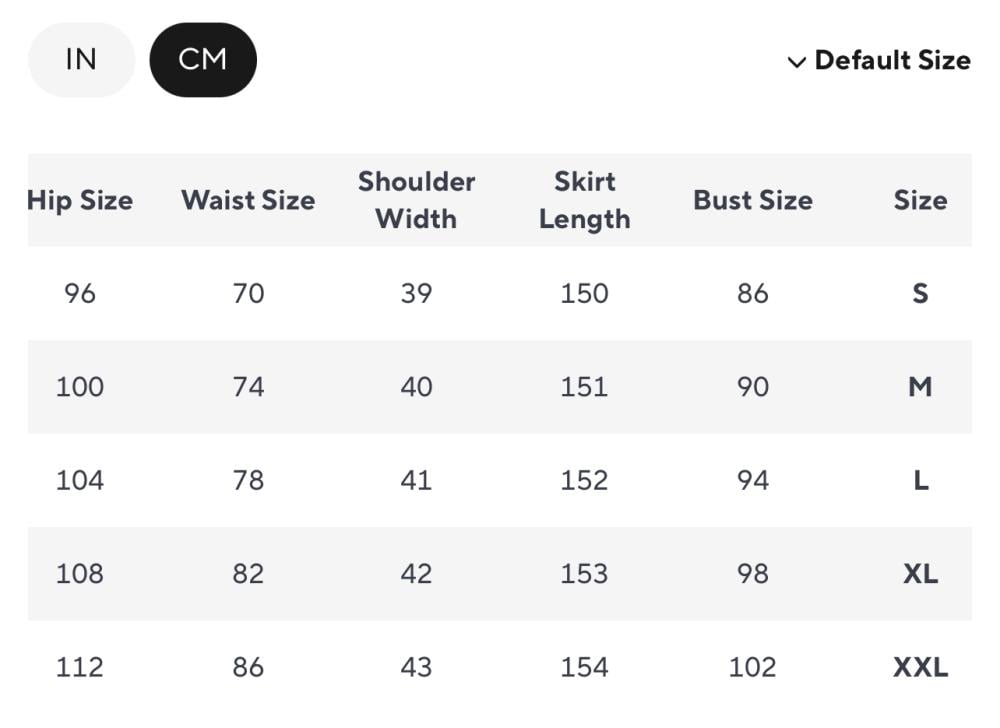Screen dimensions: 1000x728
Task: Click hip value 96 in S row
Action: coord(80,294)
